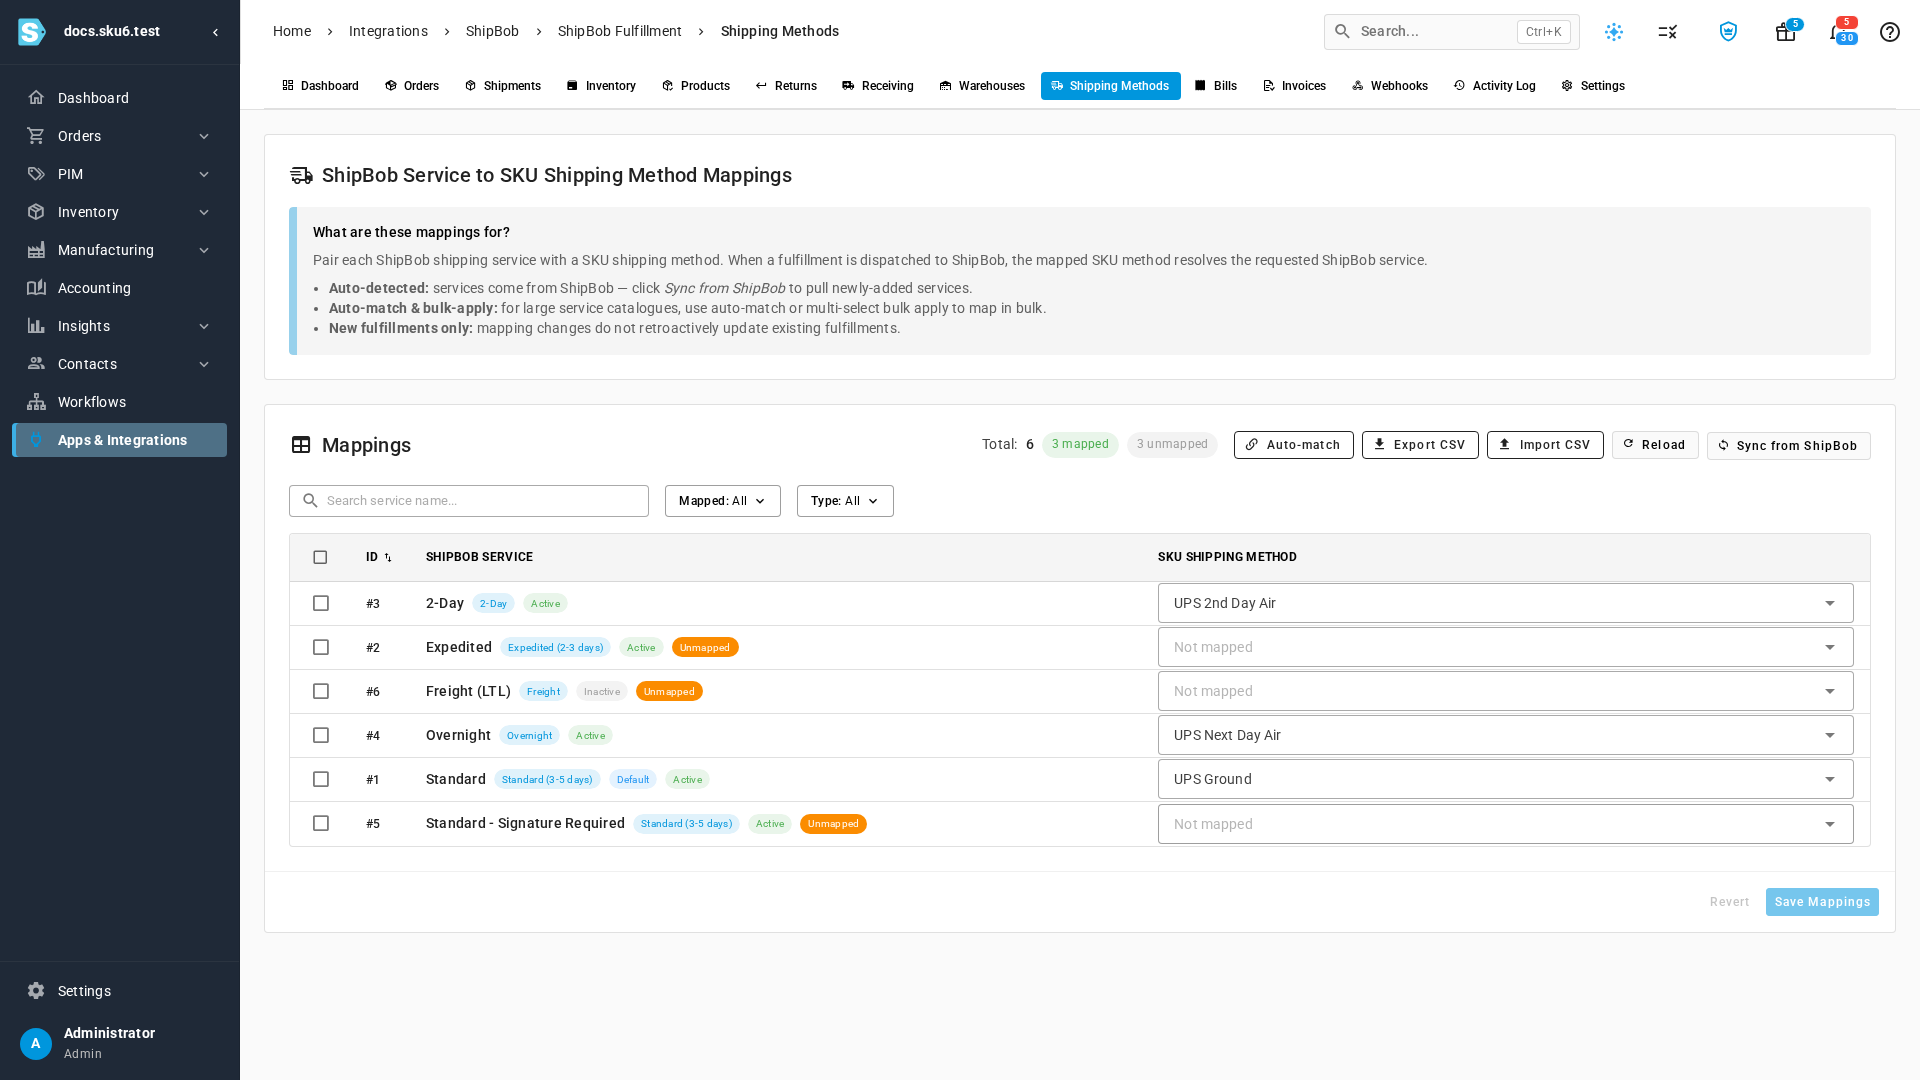Open UPS 2nd Day Air dropdown
This screenshot has width=1920, height=1080.
(x=1505, y=603)
